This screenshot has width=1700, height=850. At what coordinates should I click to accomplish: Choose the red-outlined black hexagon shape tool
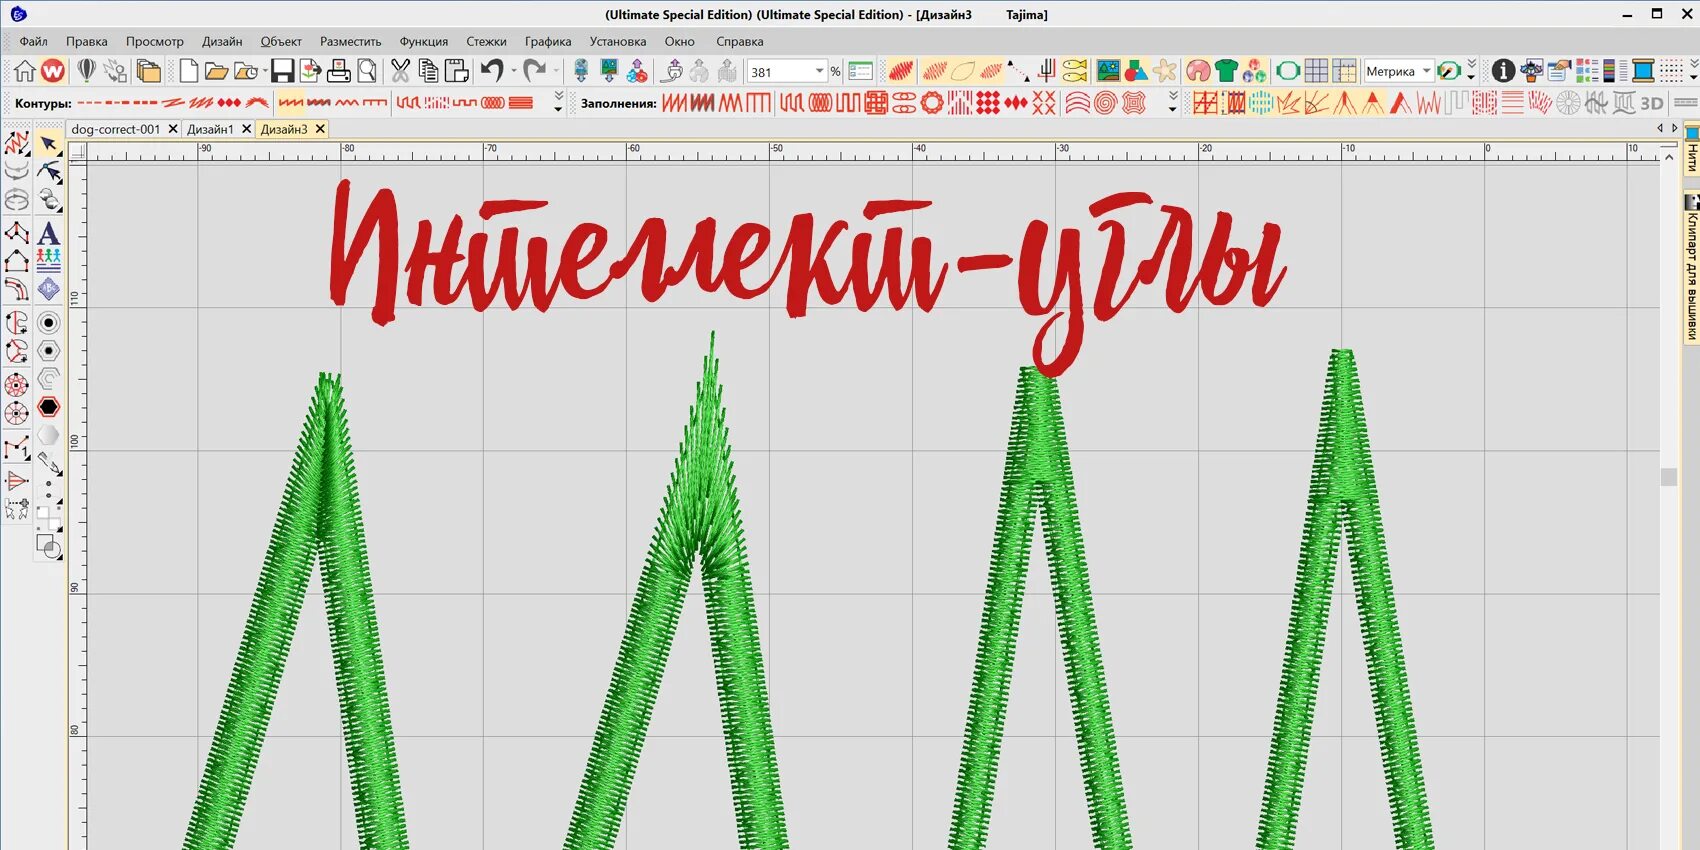tap(48, 407)
